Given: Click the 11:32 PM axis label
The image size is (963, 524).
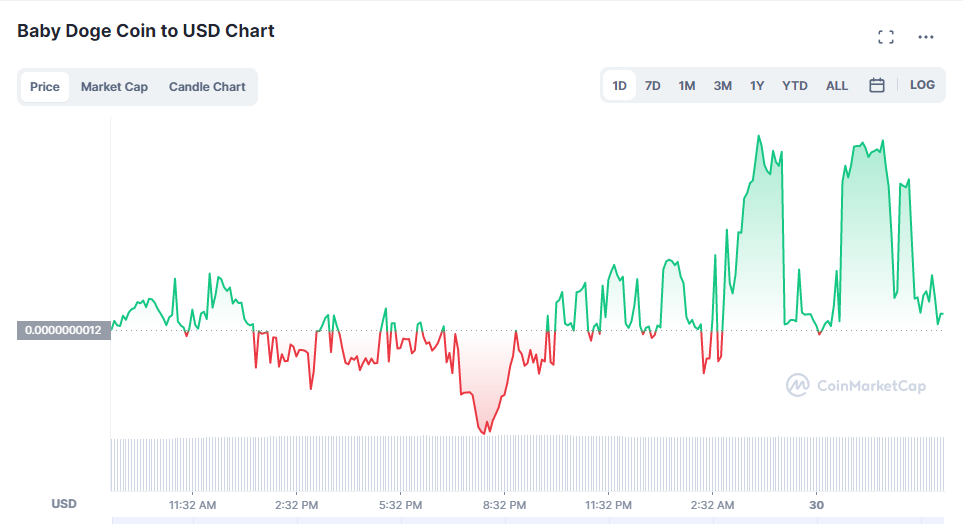Looking at the screenshot, I should coord(608,505).
